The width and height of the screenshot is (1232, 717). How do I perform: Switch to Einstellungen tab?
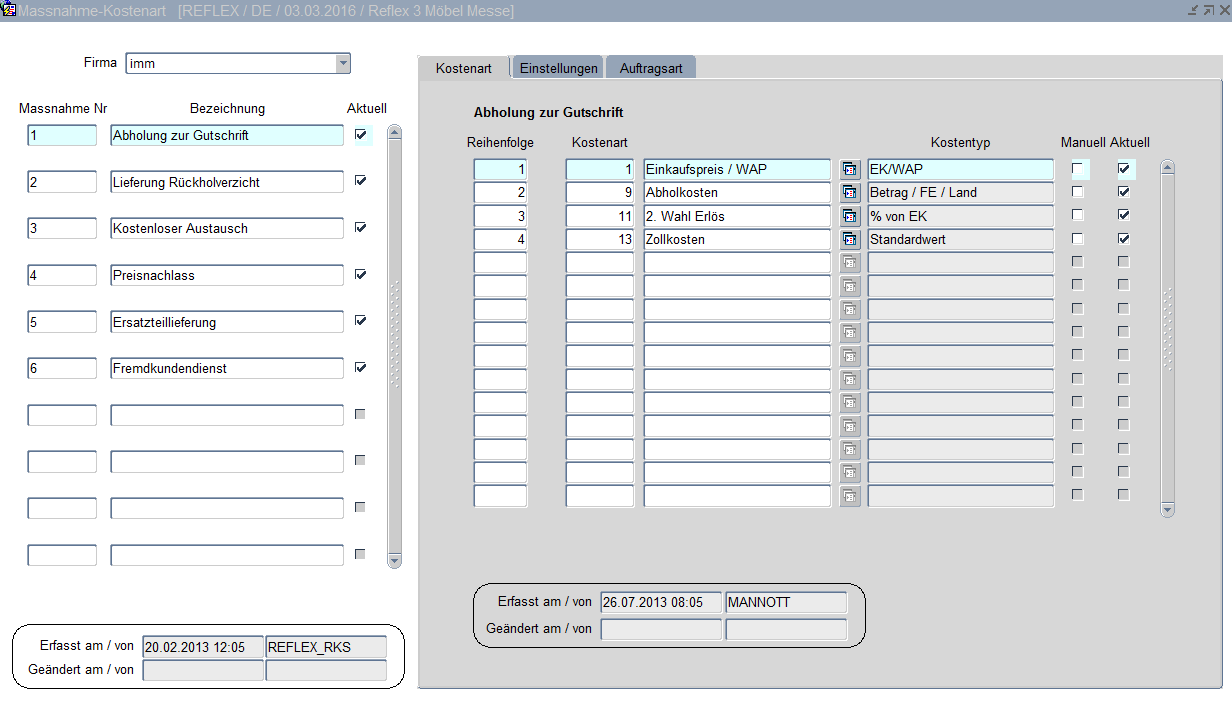coord(558,68)
